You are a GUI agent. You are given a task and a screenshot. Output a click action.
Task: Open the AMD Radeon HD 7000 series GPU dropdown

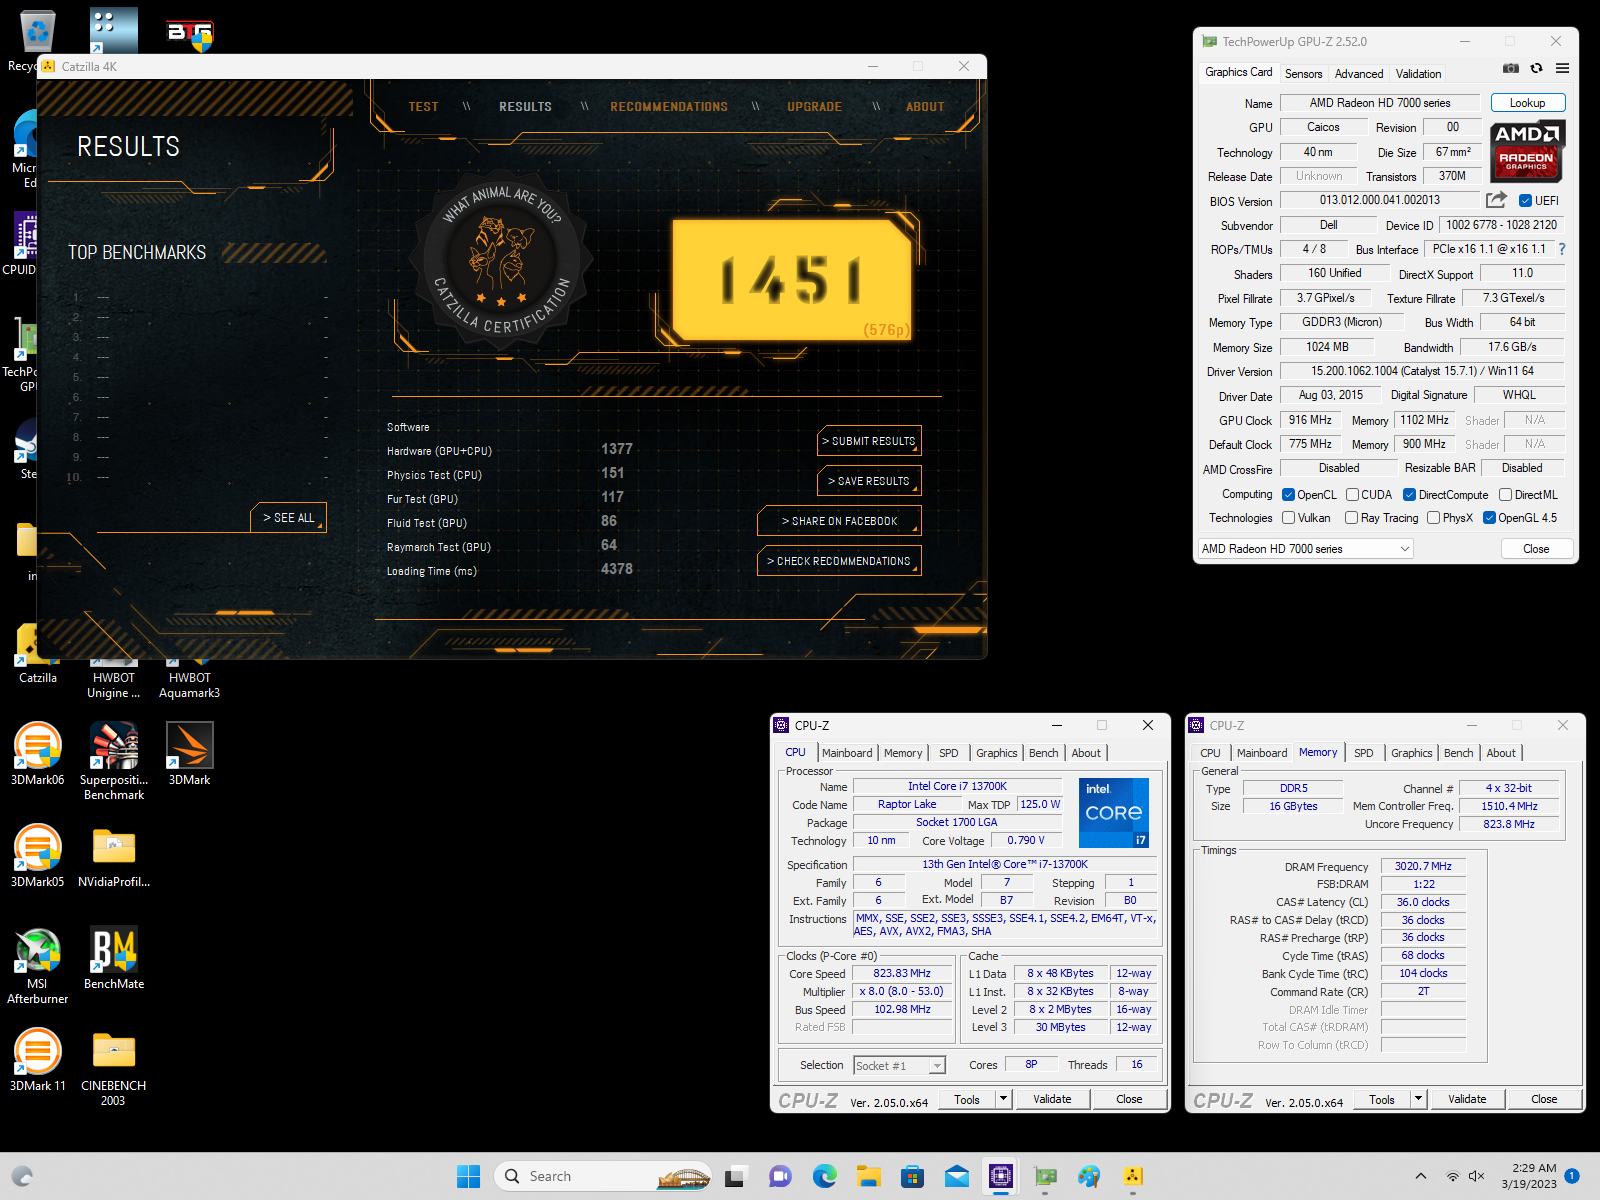1305,549
